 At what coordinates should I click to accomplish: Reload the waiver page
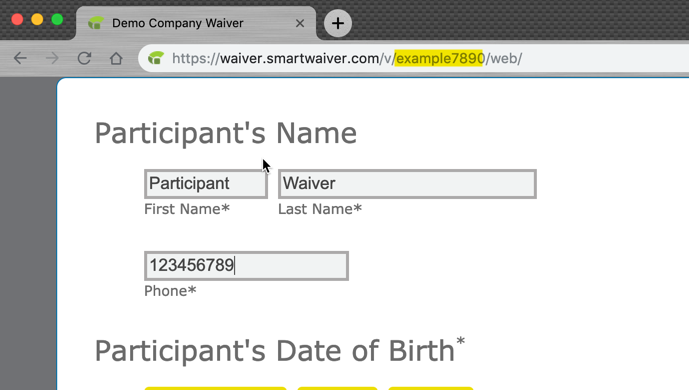point(84,58)
